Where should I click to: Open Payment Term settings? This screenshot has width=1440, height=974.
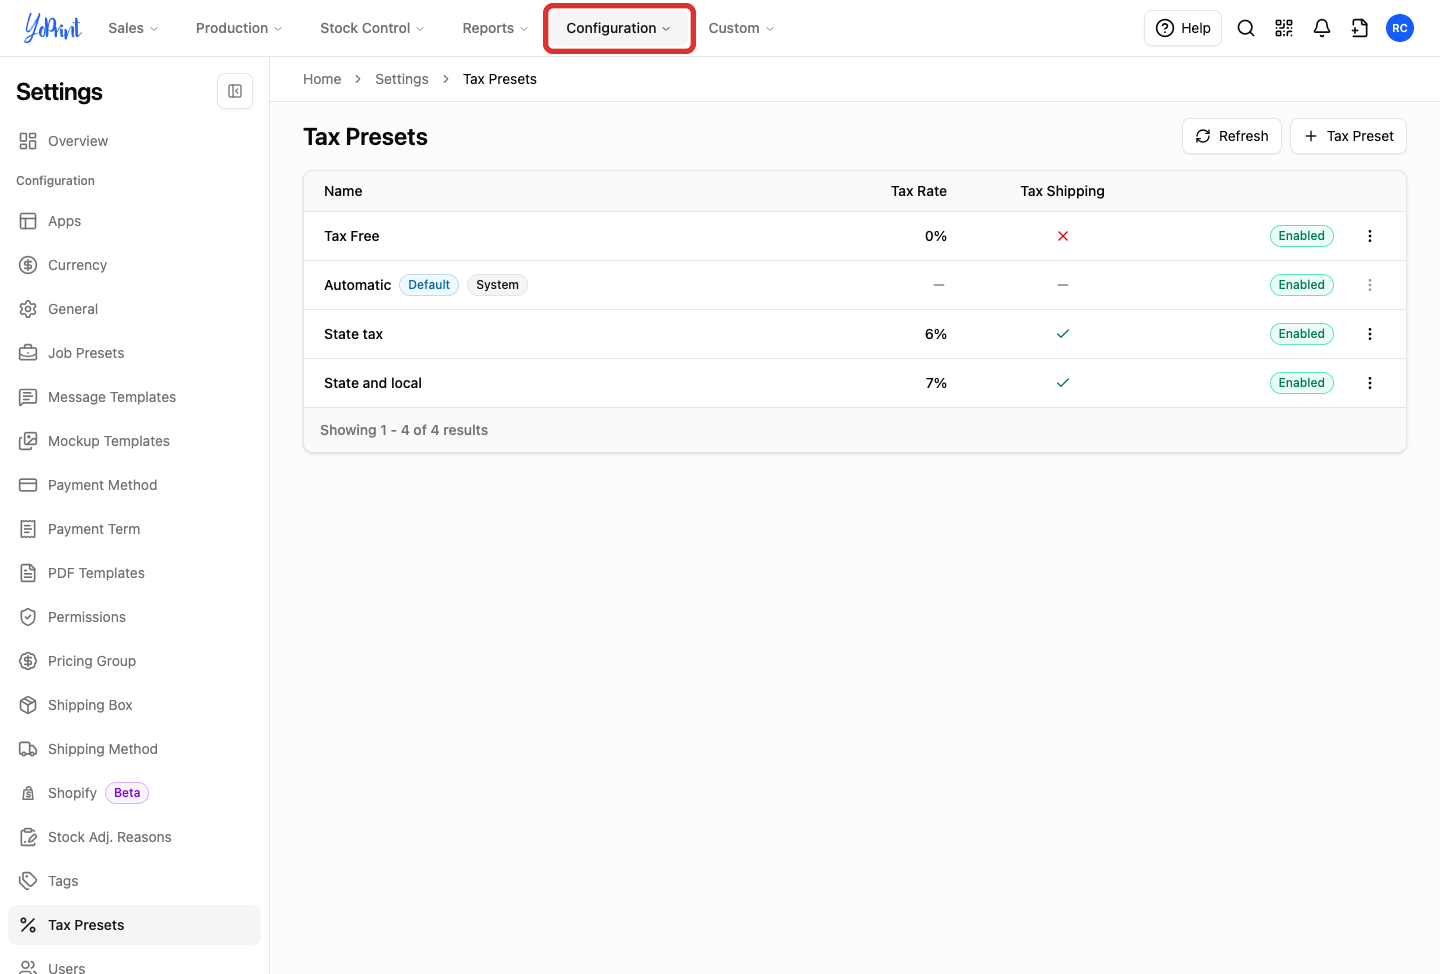tap(134, 529)
